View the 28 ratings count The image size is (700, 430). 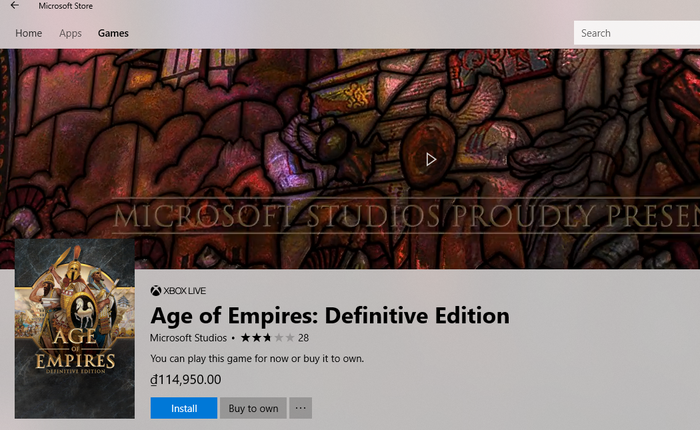303,338
